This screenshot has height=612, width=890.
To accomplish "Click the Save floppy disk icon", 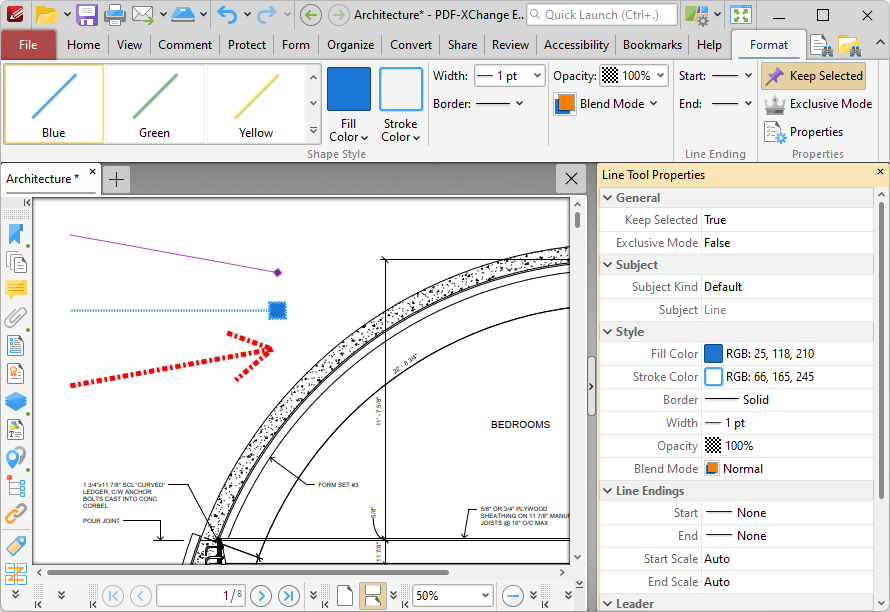I will point(87,15).
